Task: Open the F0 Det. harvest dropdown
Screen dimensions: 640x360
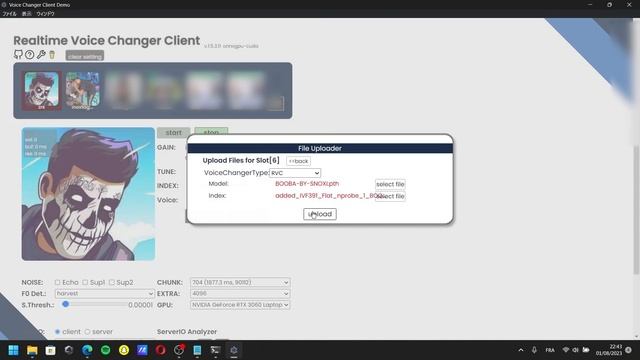Action: point(105,293)
